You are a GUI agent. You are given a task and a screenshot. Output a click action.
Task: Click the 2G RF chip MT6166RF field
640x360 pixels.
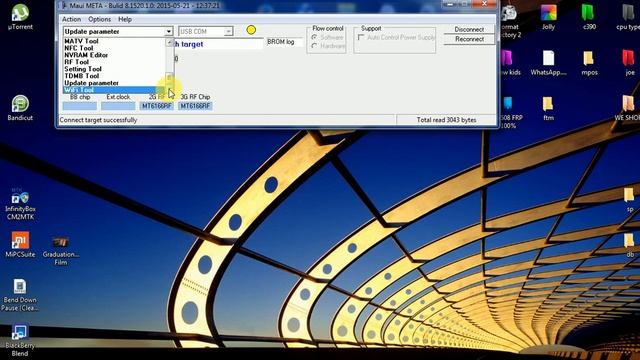157,106
